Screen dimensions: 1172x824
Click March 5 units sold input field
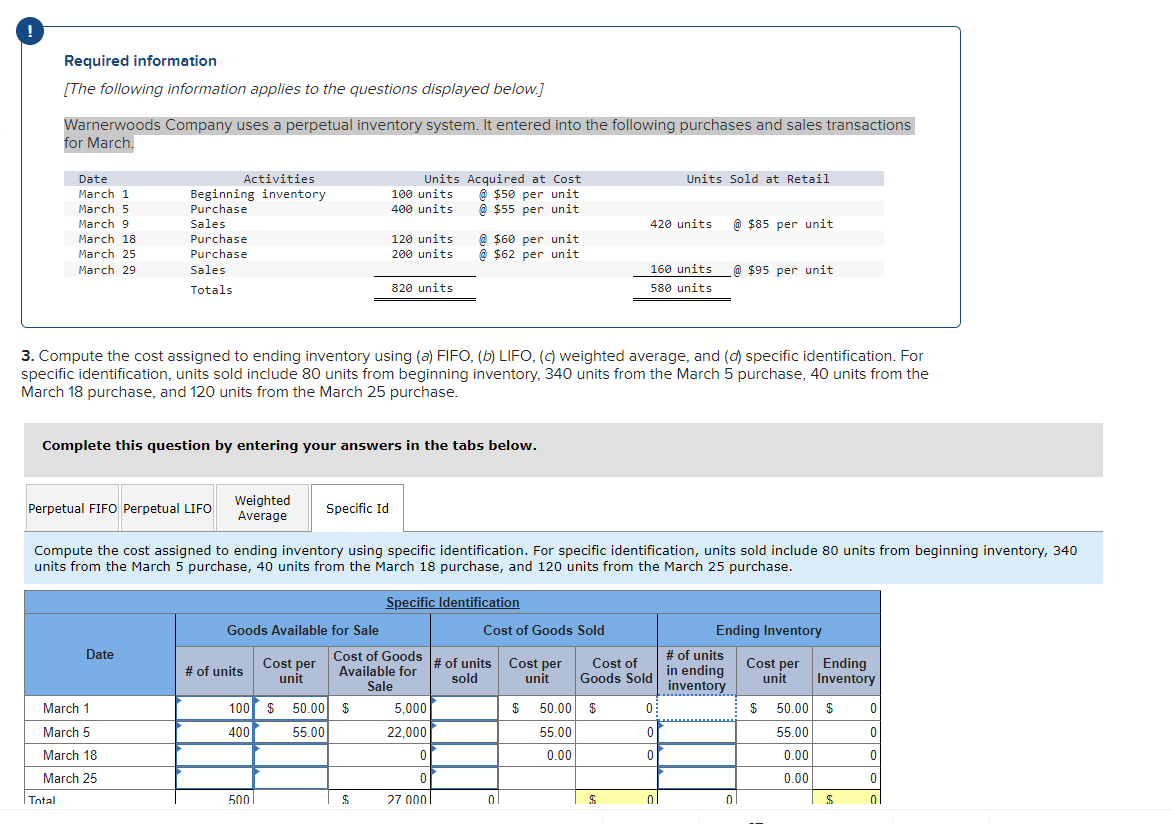pyautogui.click(x=464, y=732)
